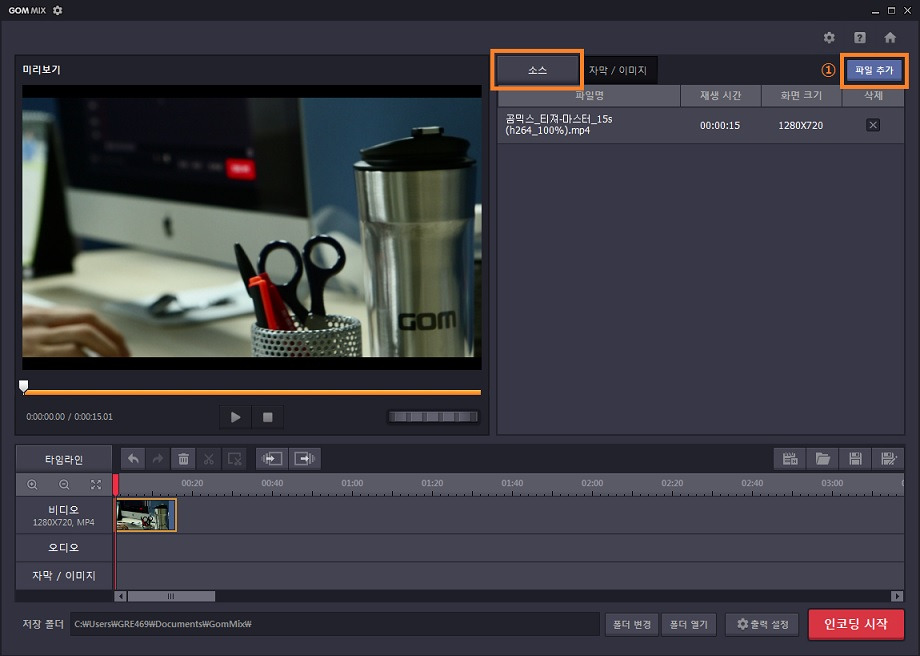Click the 파일 추가 button
The height and width of the screenshot is (656, 920).
point(874,70)
